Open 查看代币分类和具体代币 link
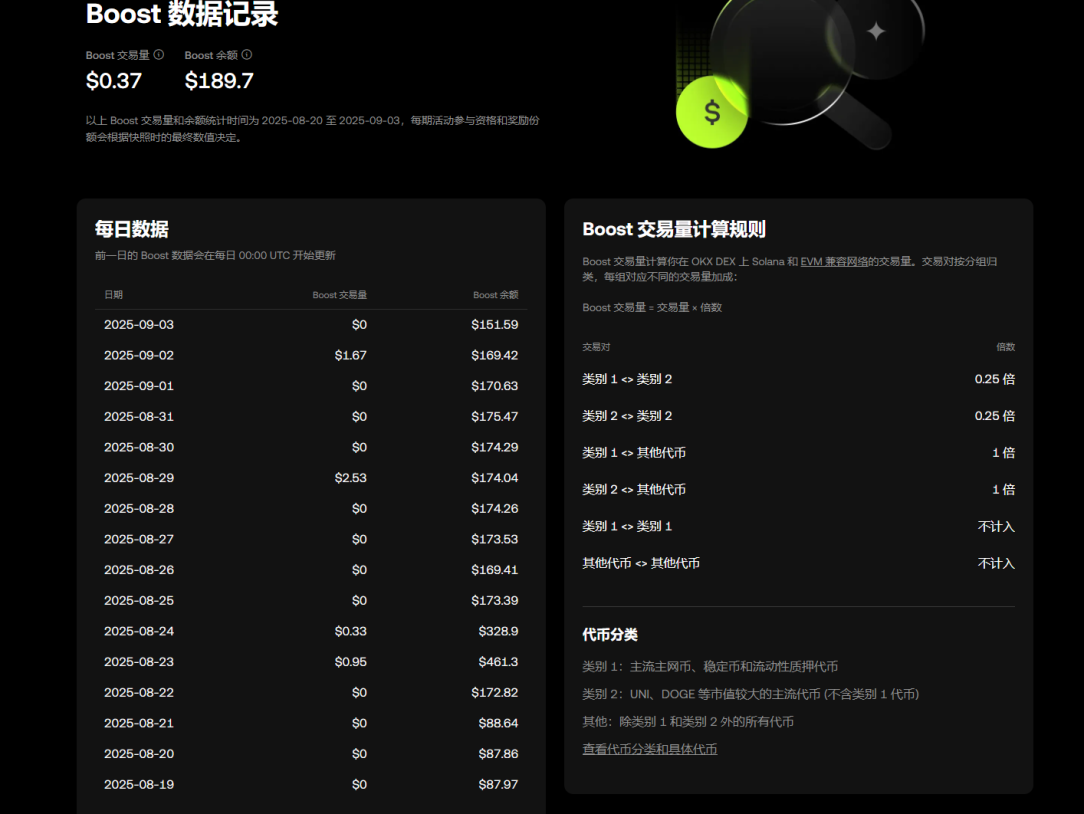Screen dimensions: 1084x814 [649, 748]
